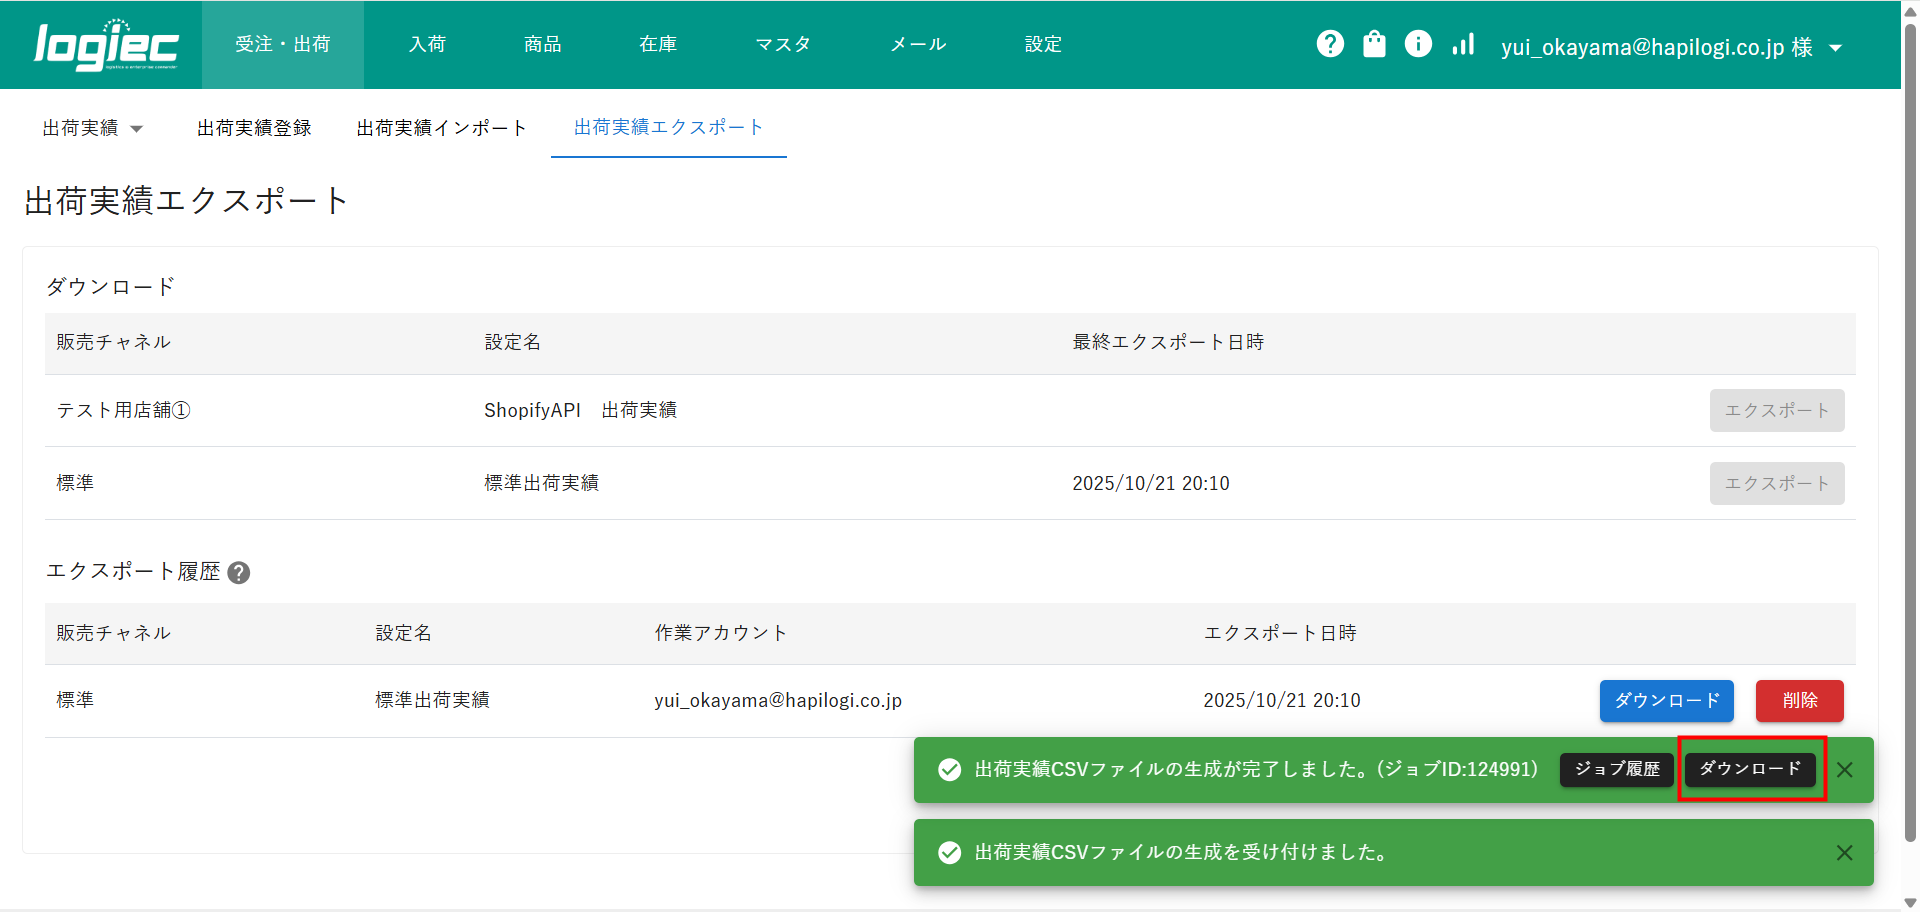Click the red 削除 button

[x=1799, y=701]
